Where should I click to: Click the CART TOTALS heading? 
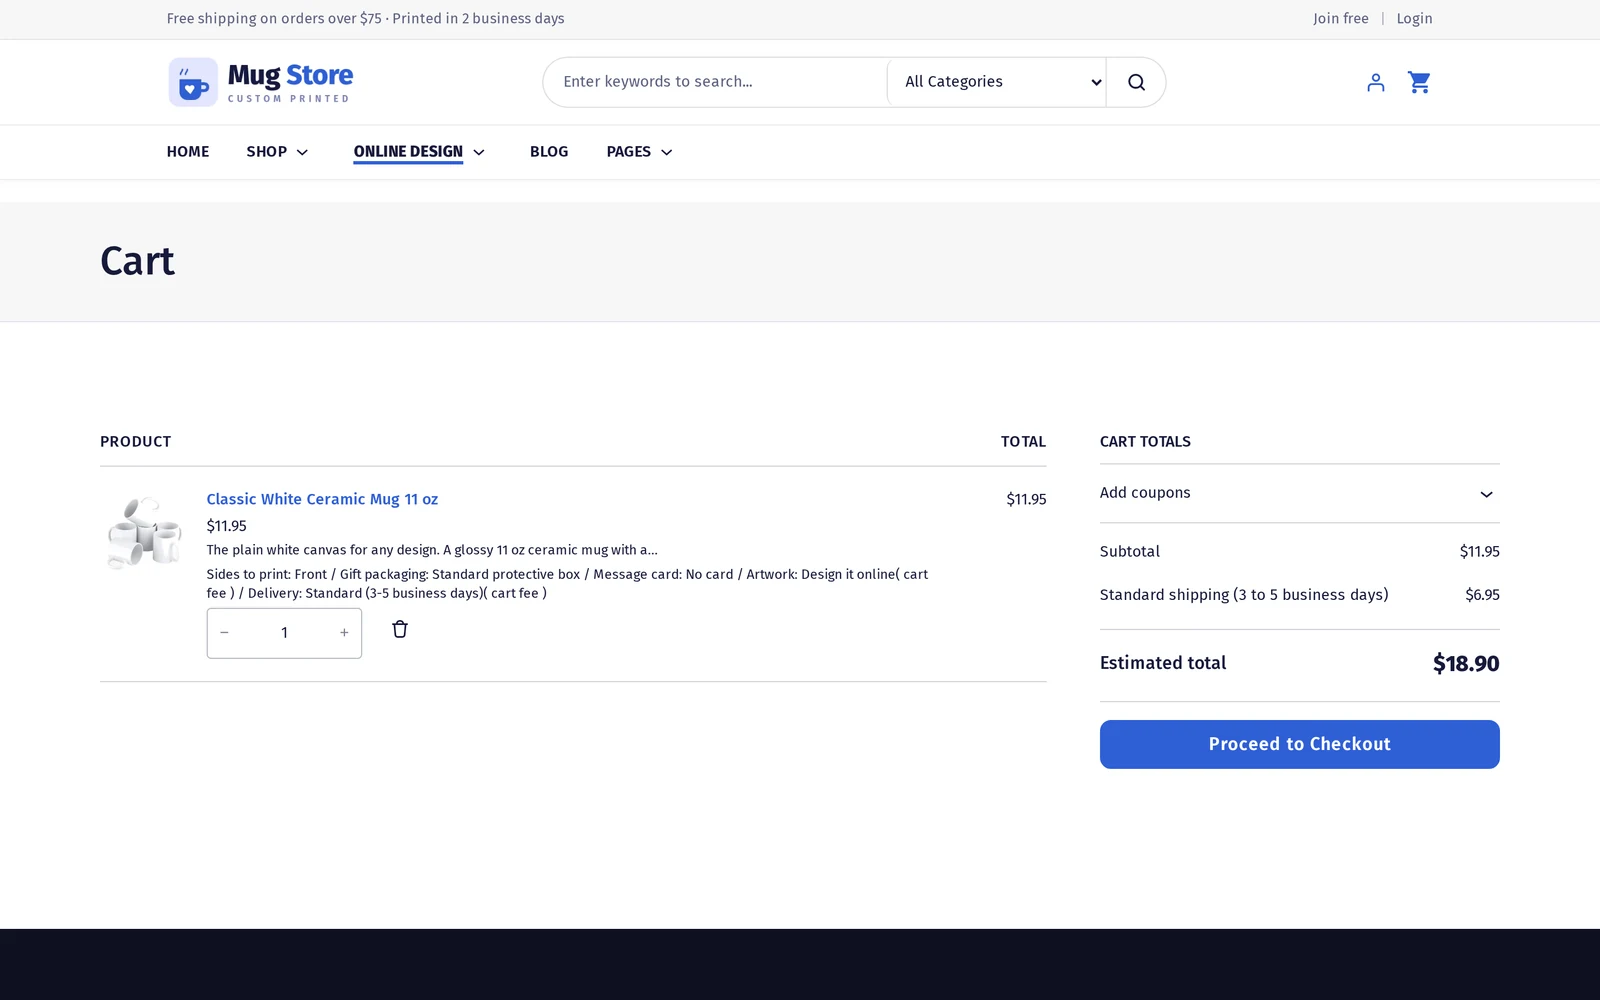click(1145, 442)
